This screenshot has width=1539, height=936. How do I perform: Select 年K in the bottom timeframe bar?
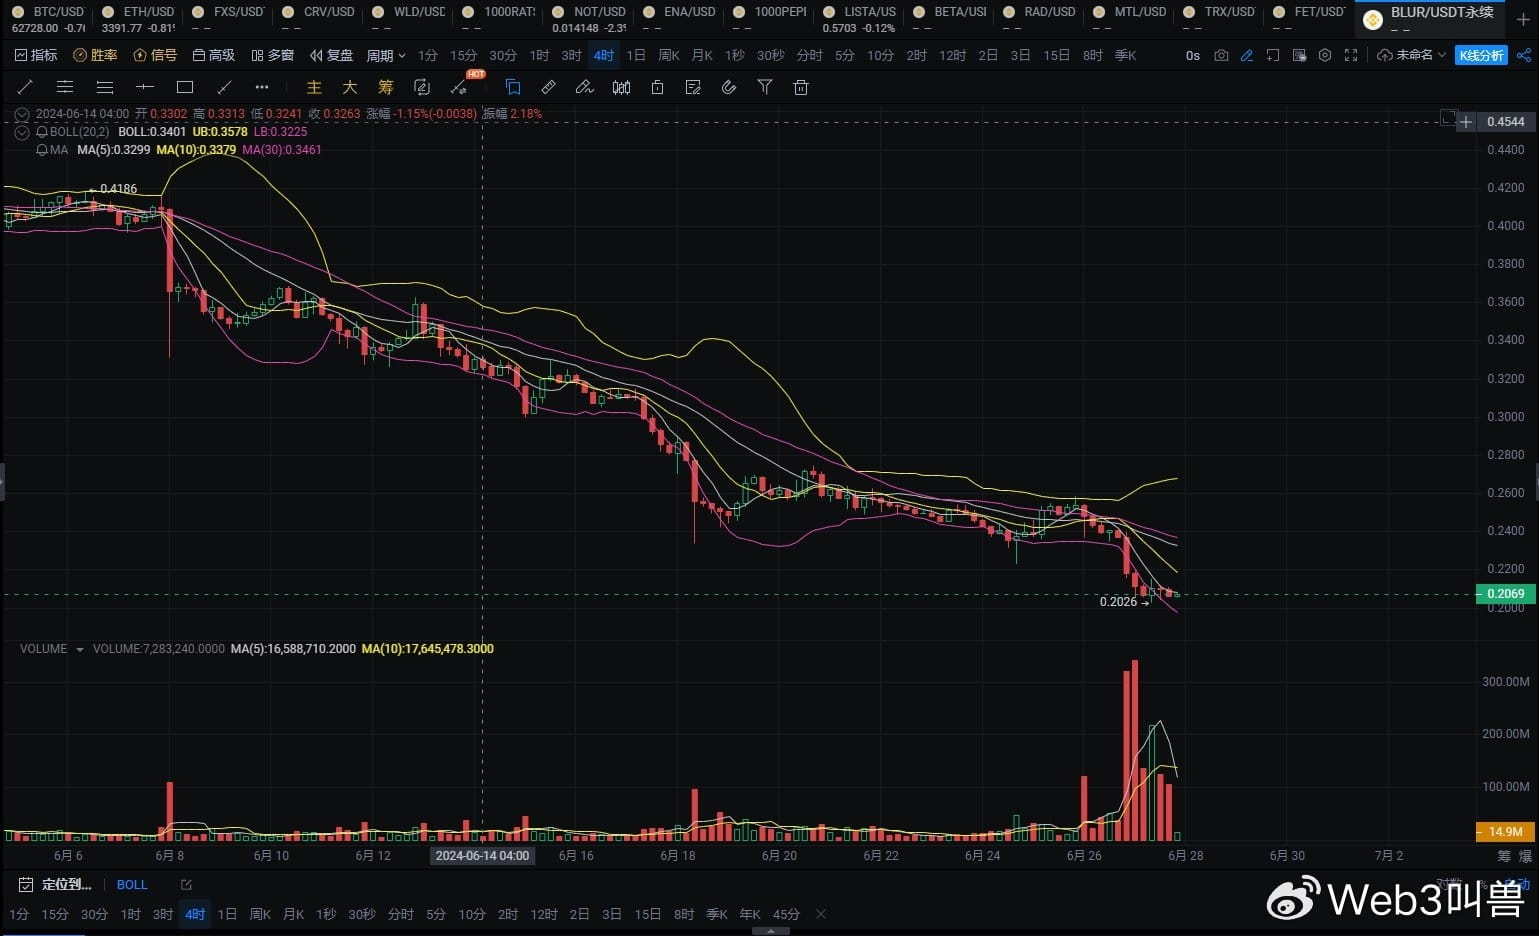click(750, 914)
